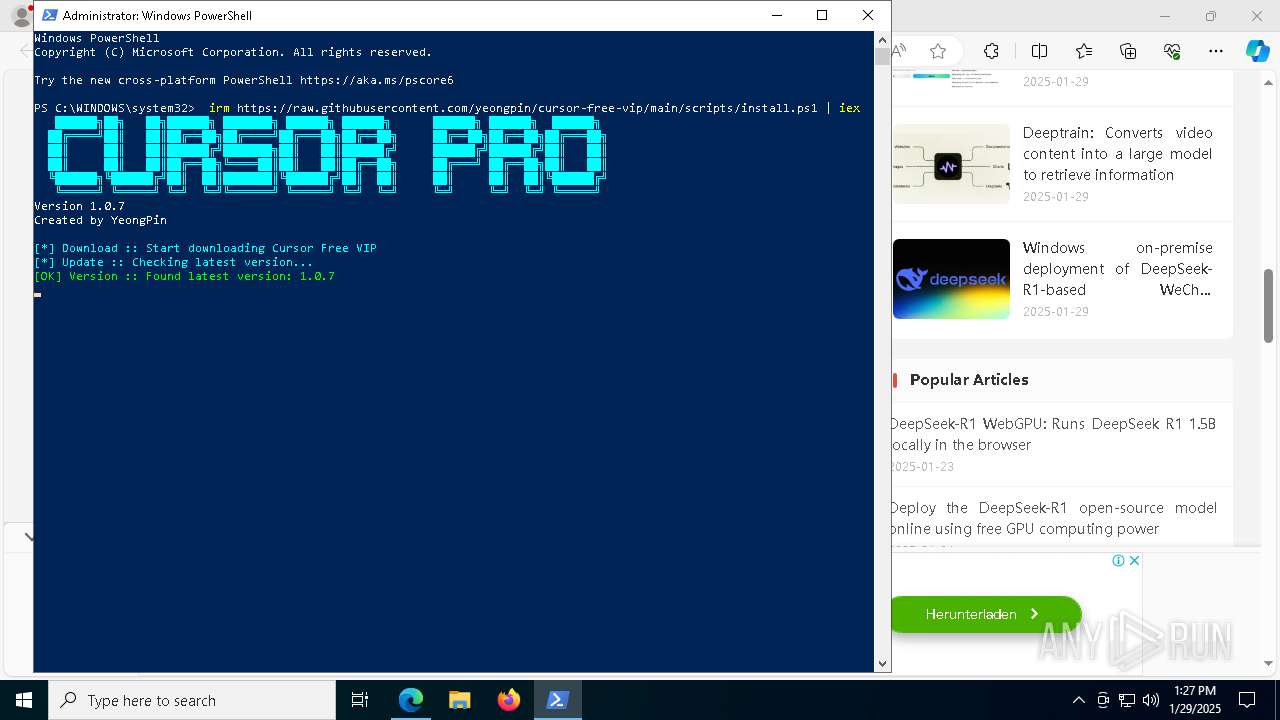Open 'Deeptrain: Converts video content' article link
This screenshot has height=720, width=1280.
[x=1117, y=153]
